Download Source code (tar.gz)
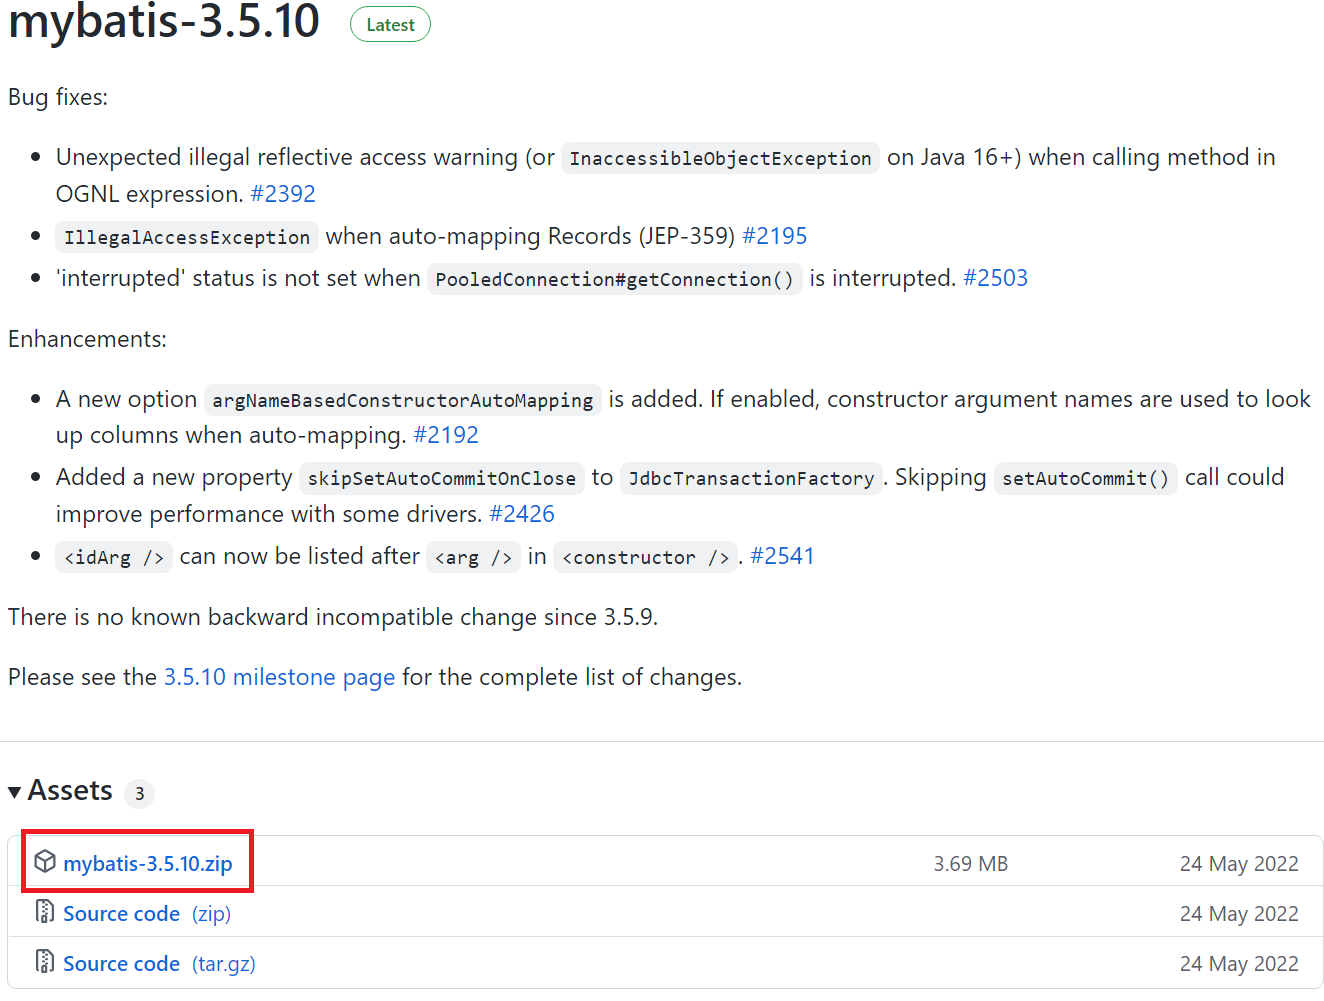Image resolution: width=1324 pixels, height=1001 pixels. [159, 963]
